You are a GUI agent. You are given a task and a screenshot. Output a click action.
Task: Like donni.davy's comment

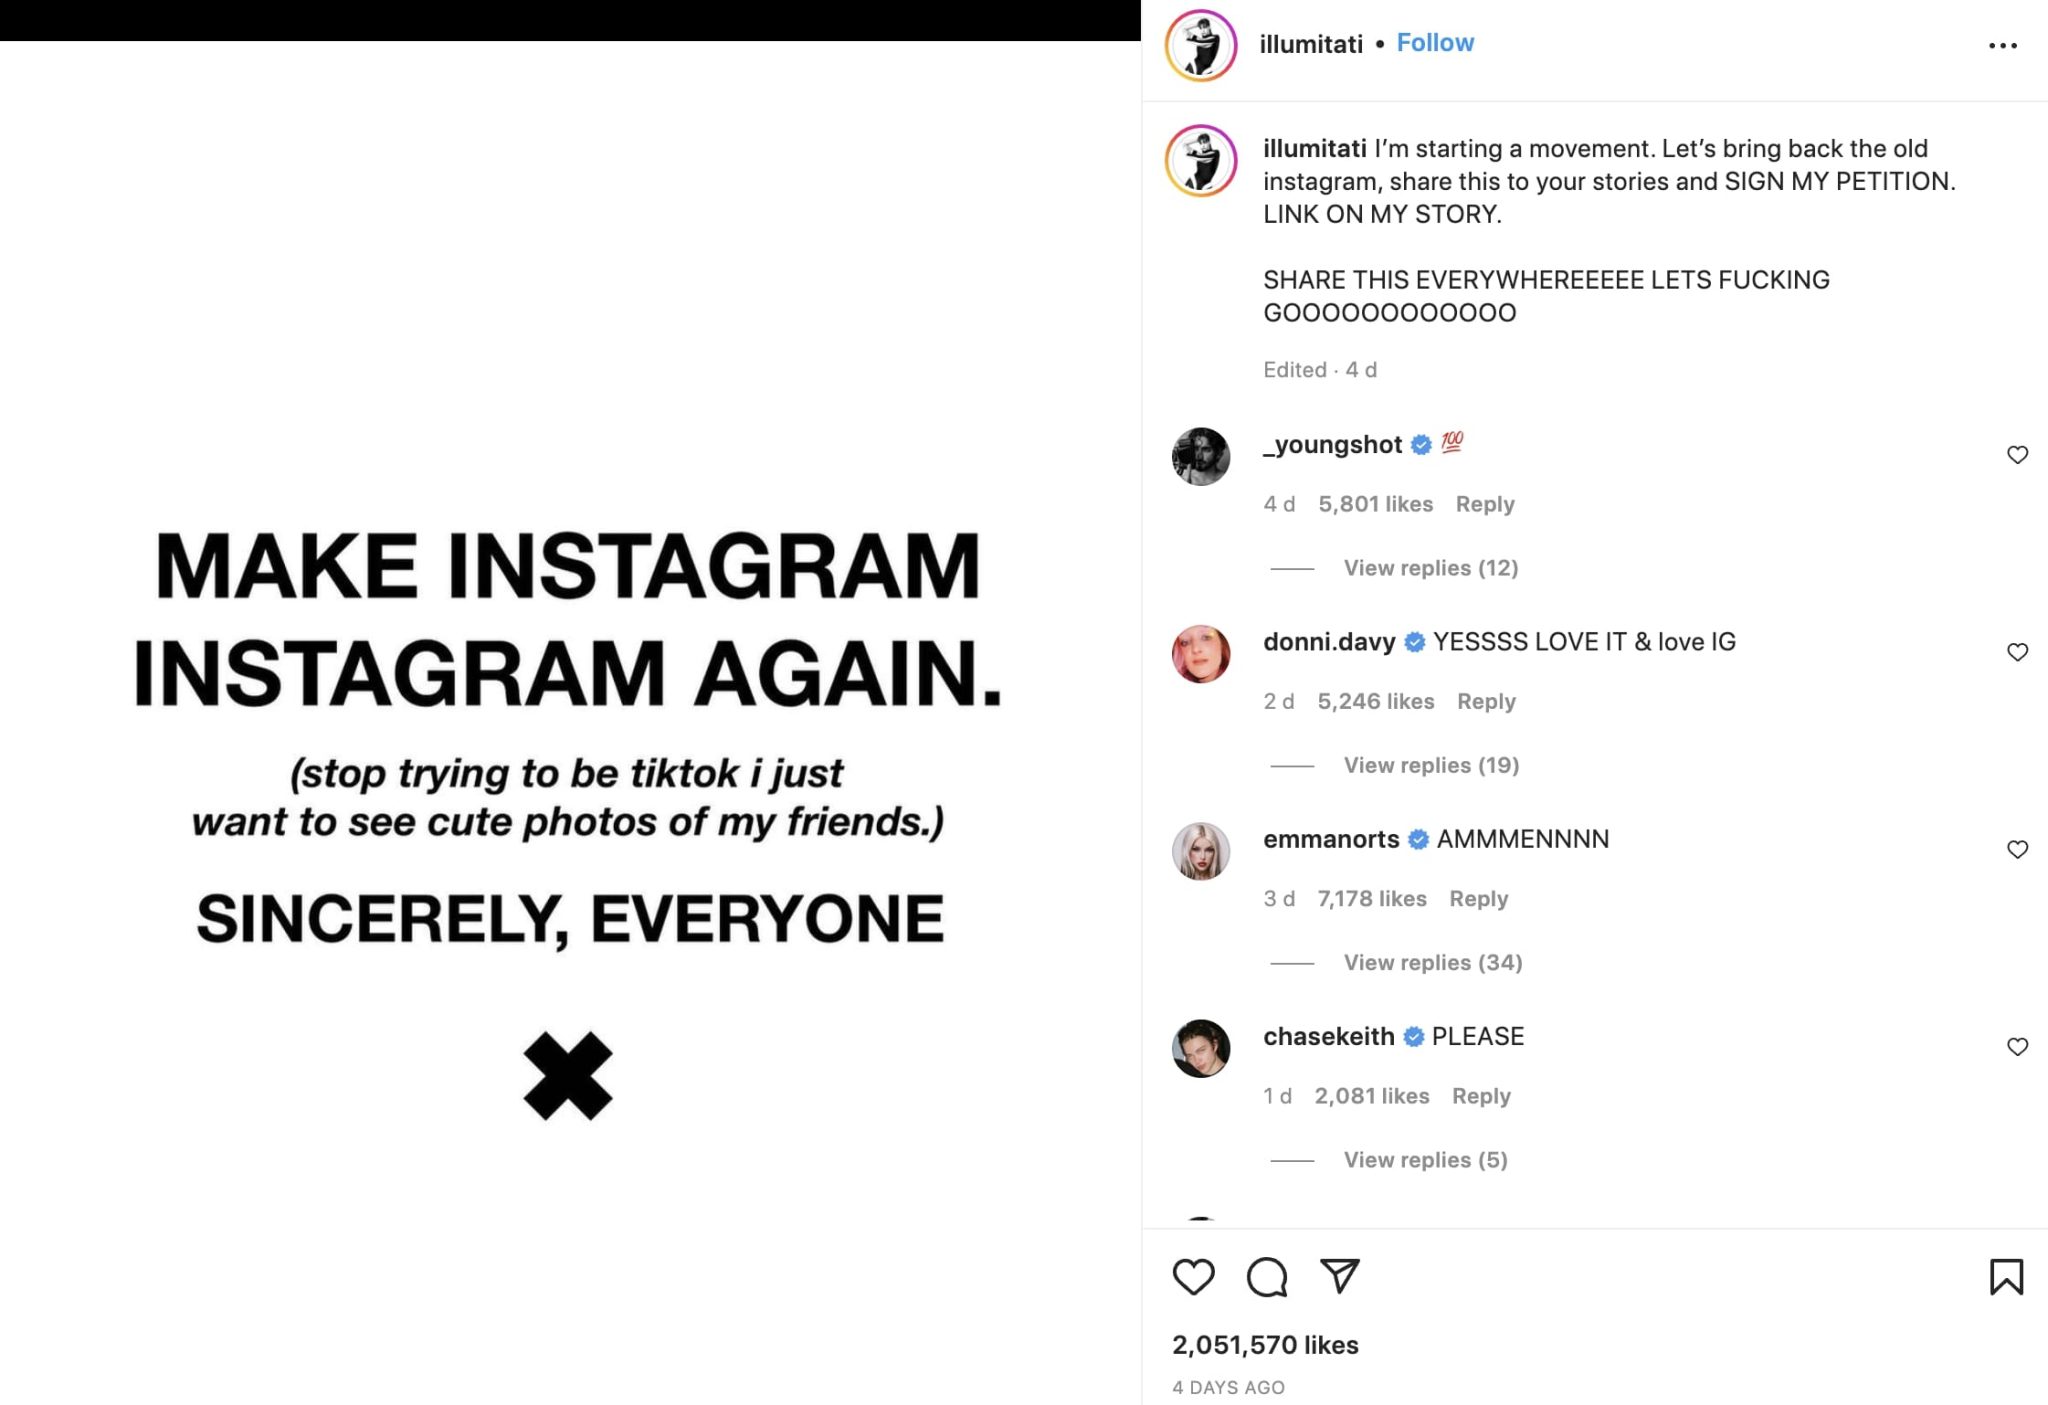coord(2017,652)
